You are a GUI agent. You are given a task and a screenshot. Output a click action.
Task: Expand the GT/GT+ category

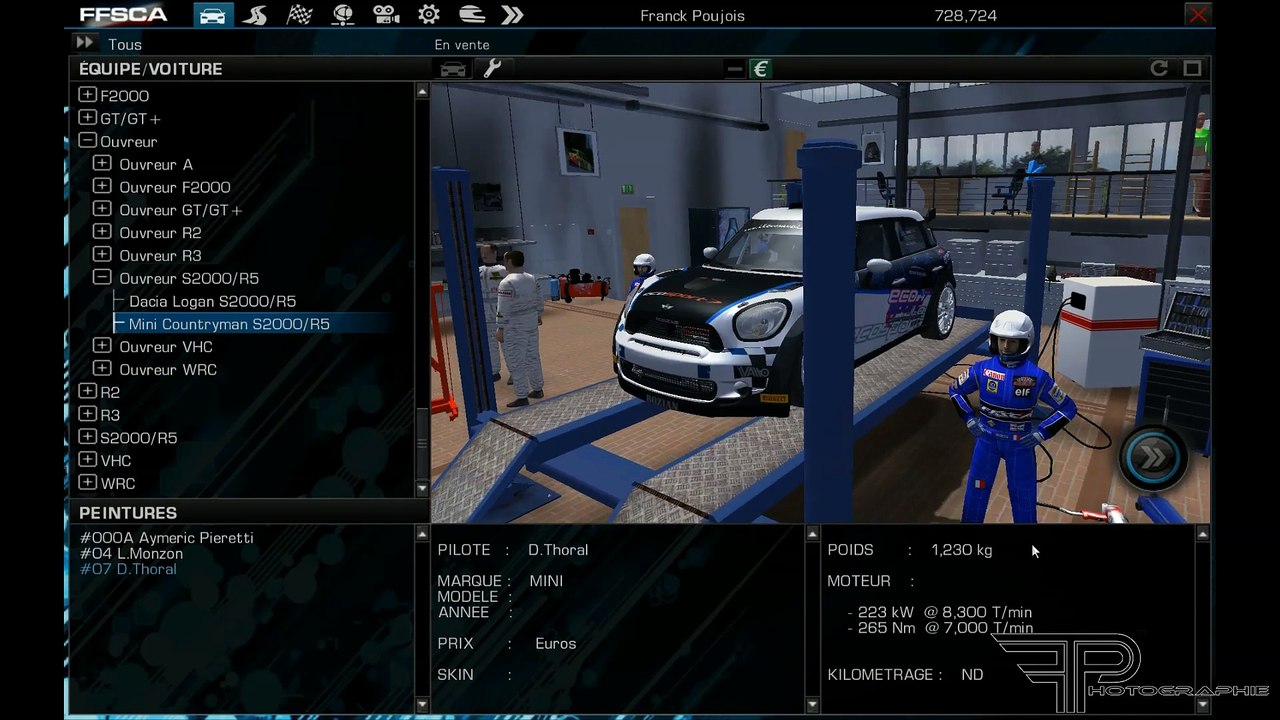[x=88, y=118]
